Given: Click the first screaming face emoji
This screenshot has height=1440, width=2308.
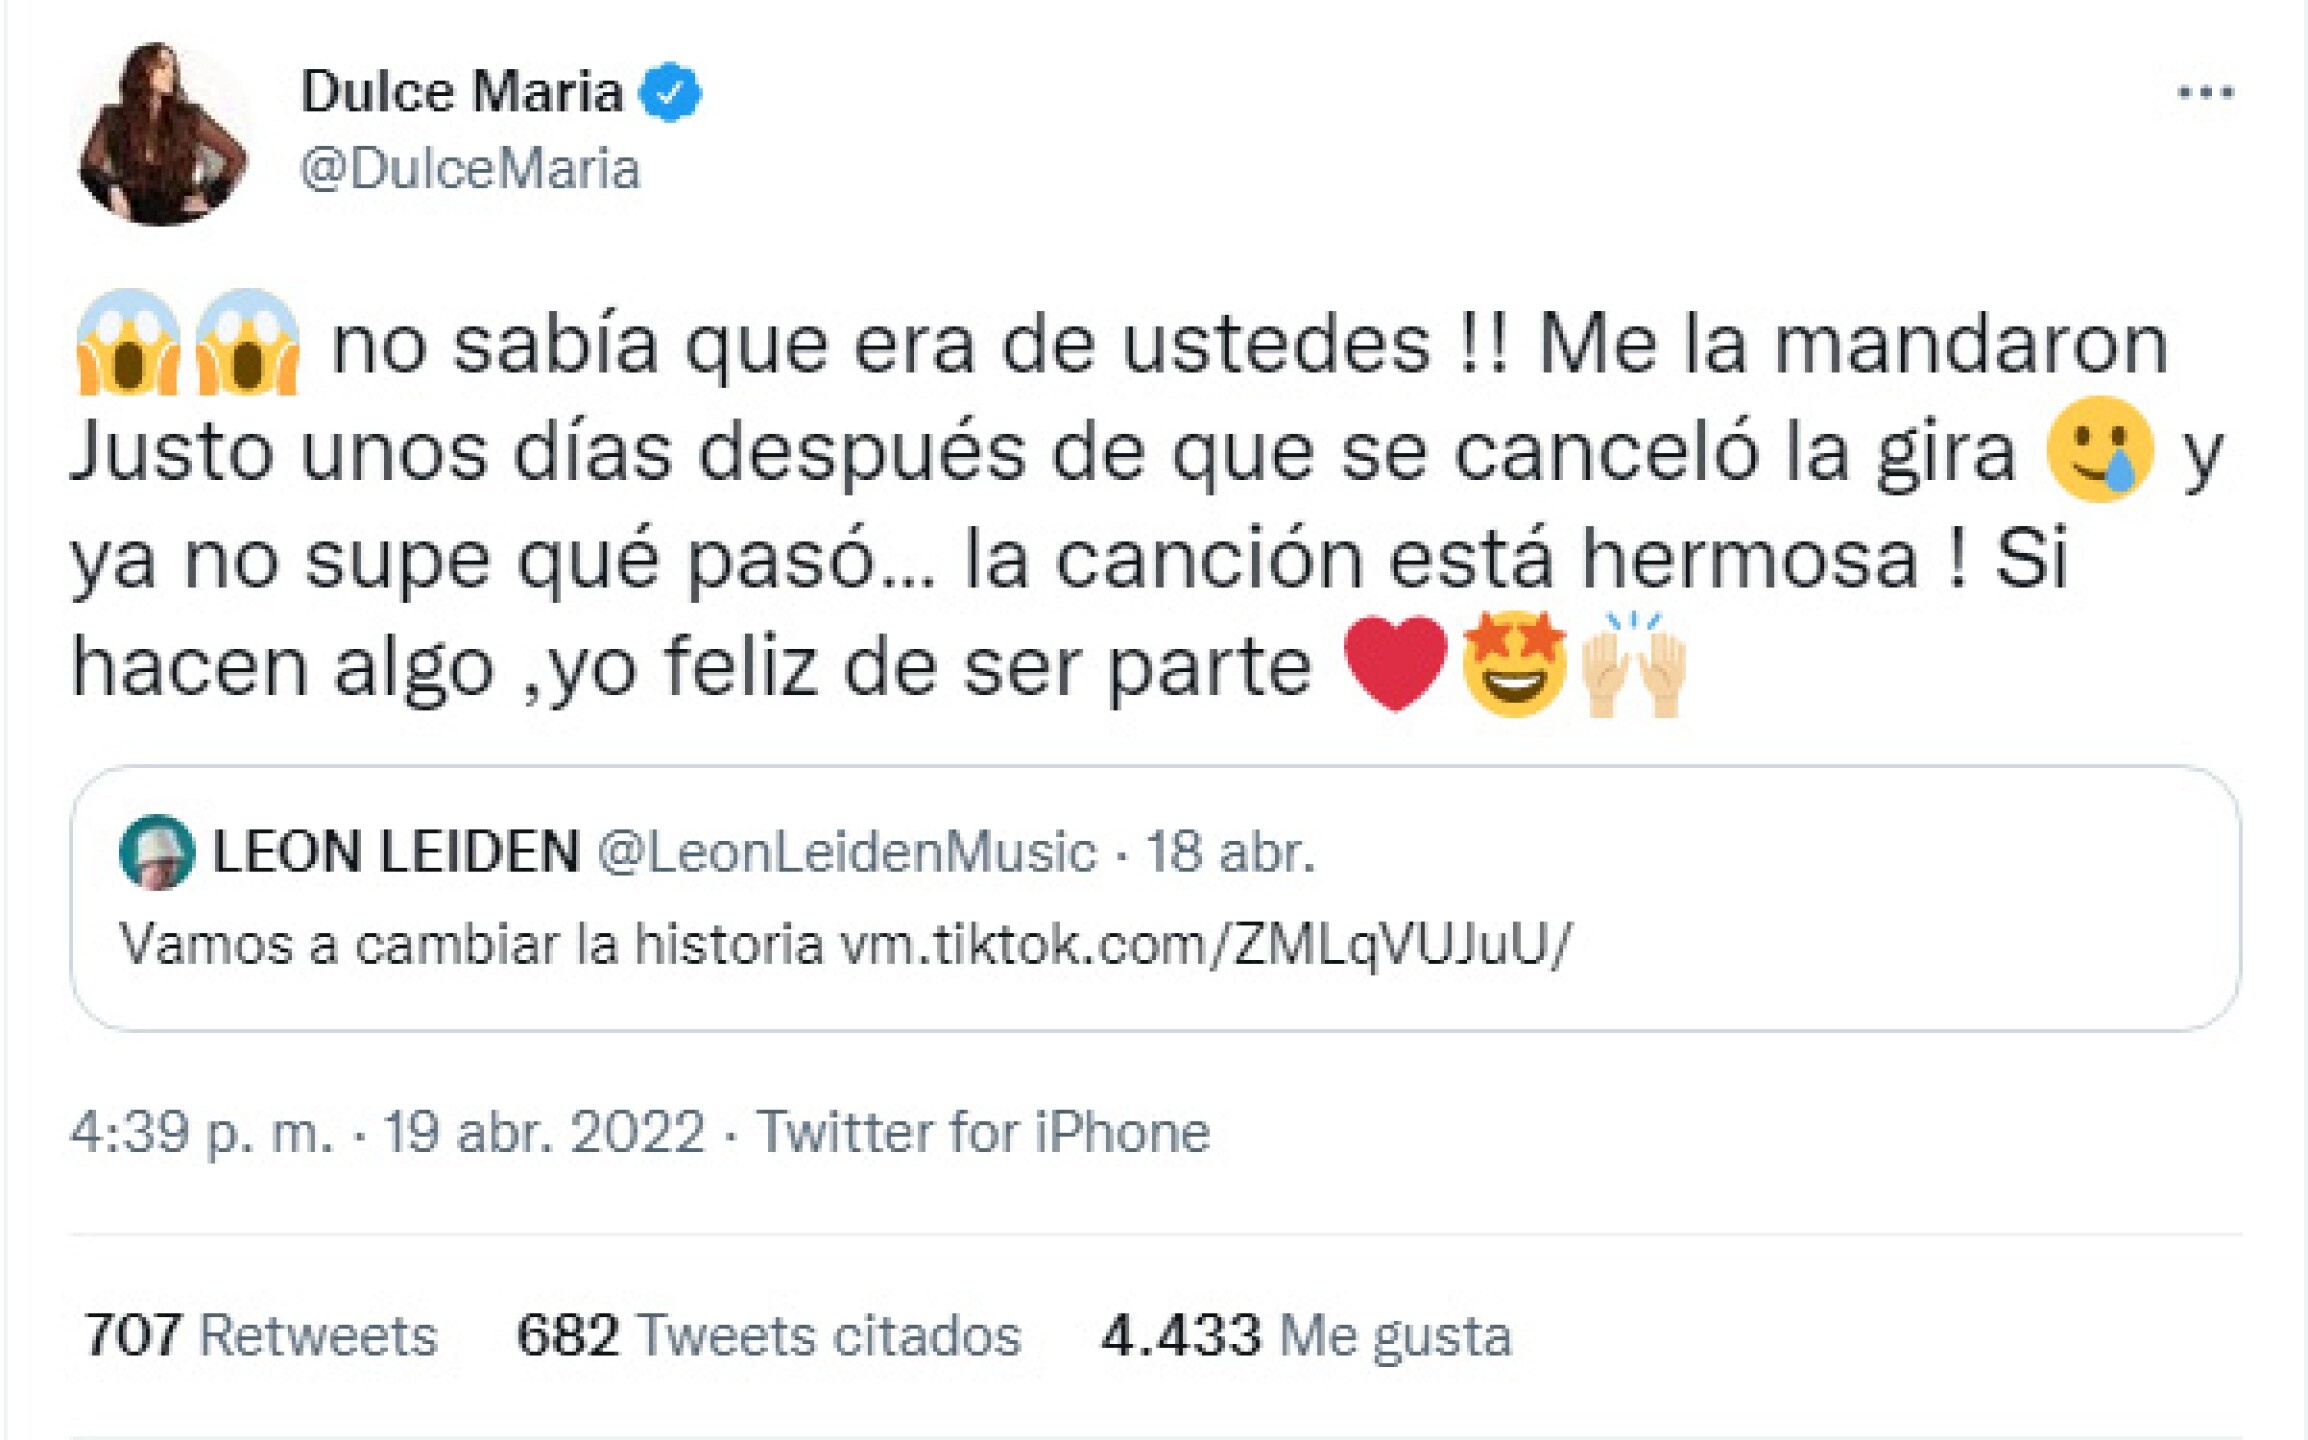Looking at the screenshot, I should [128, 342].
